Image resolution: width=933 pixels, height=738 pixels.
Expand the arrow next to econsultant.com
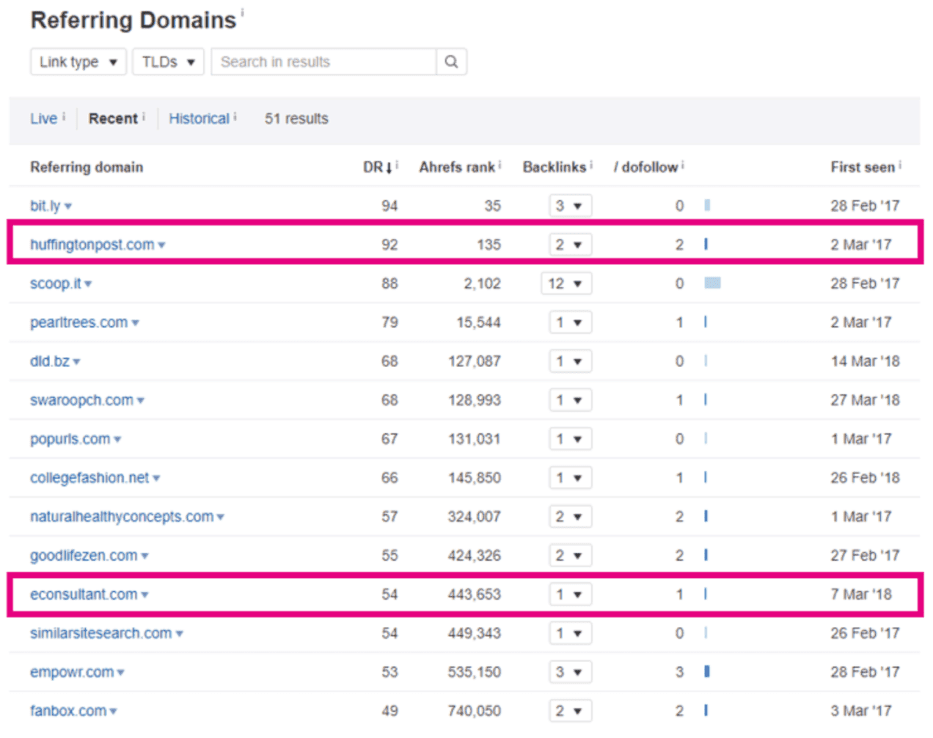coord(145,595)
